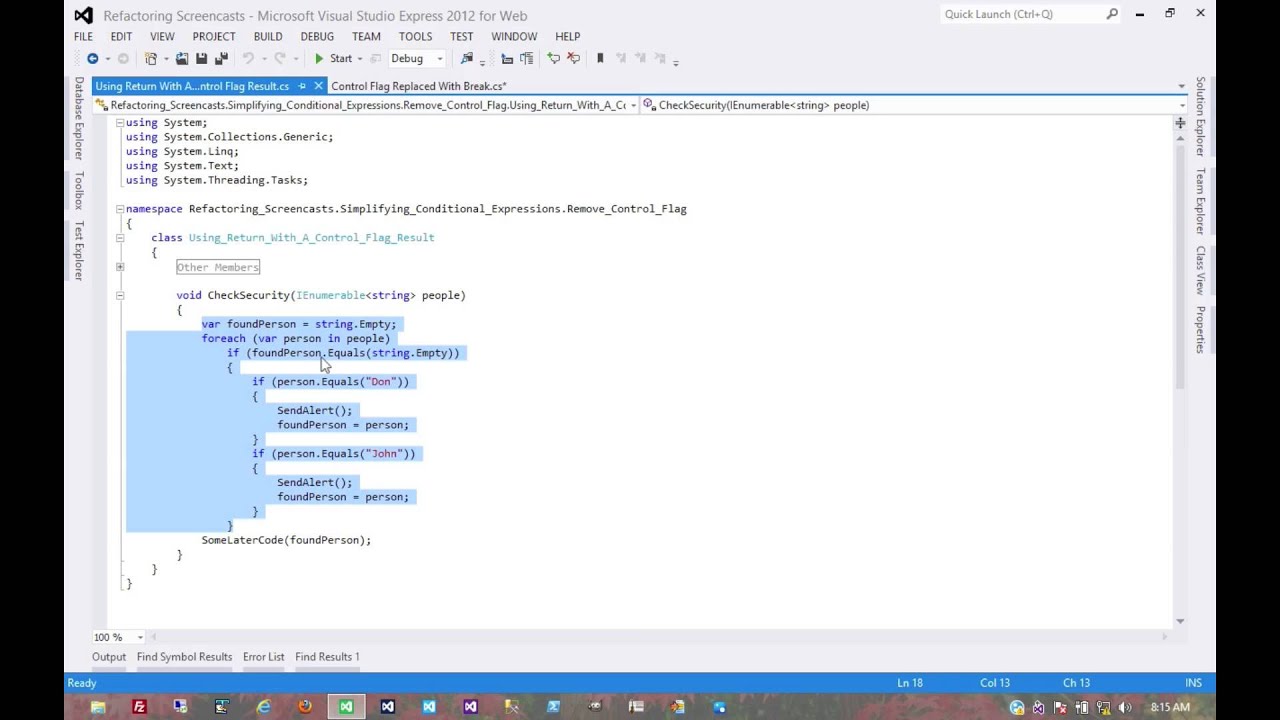
Task: Open the Team Explorer side panel
Action: (x=1200, y=201)
